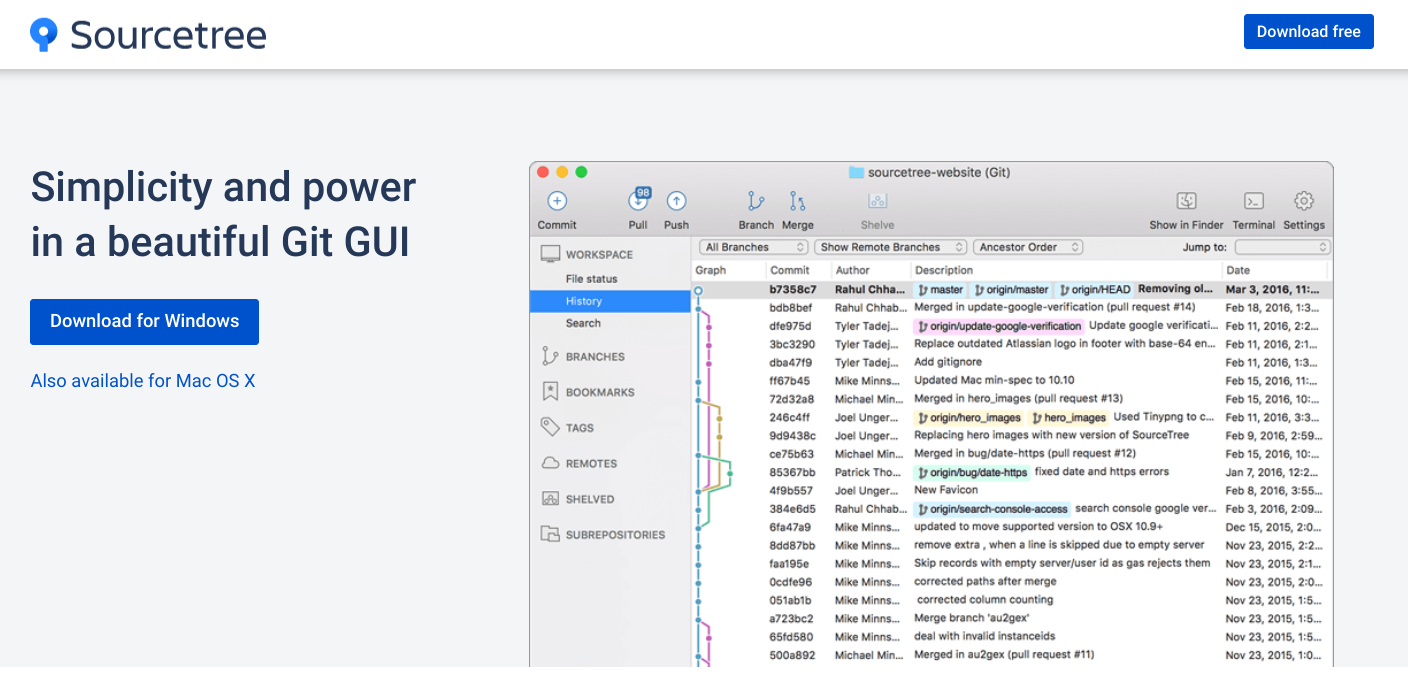
Task: Open the Show Remote Branches dropdown
Action: pyautogui.click(x=890, y=247)
